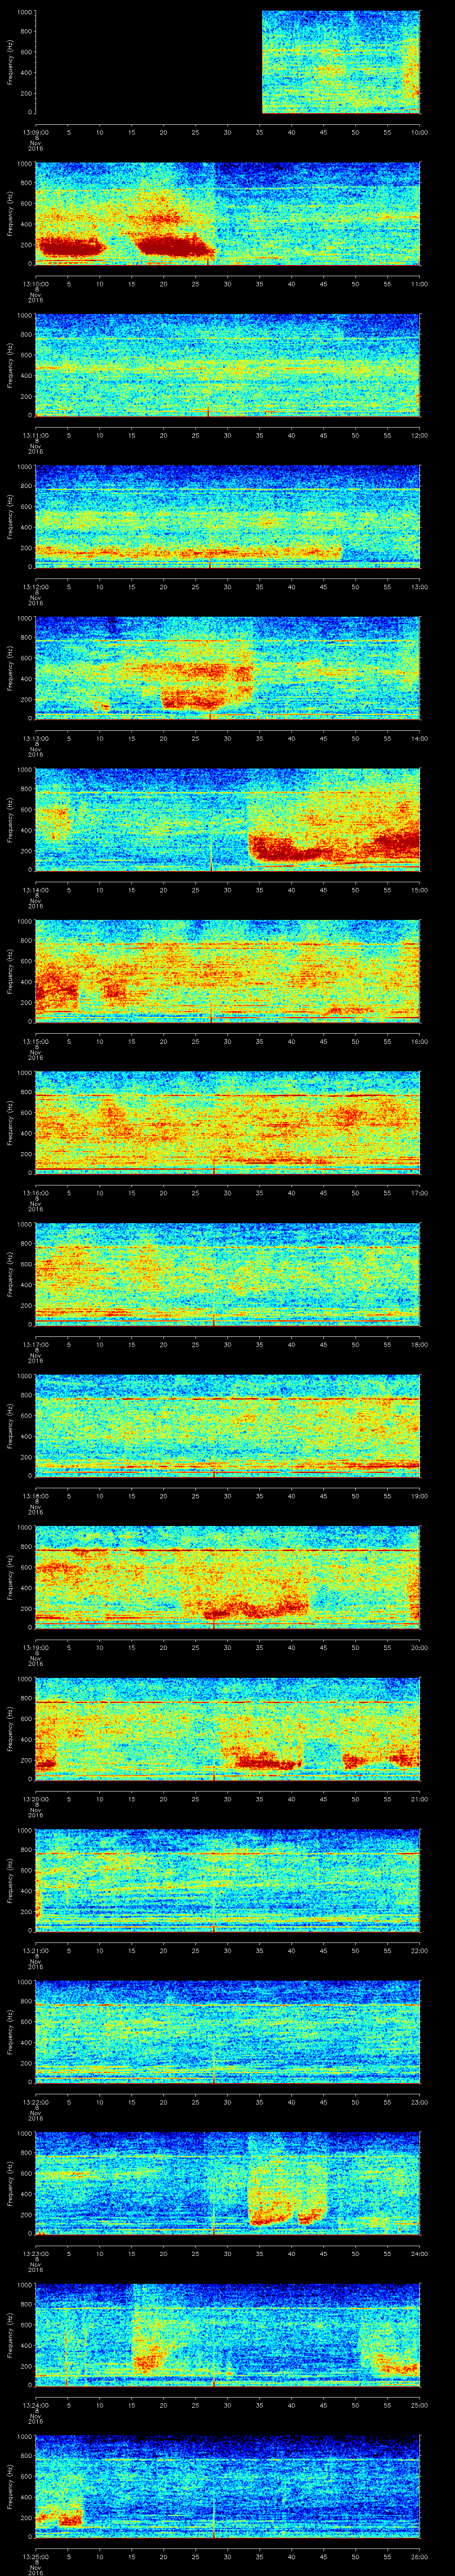Image resolution: width=455 pixels, height=2576 pixels.
Task: Select the spectrogram panel starting at 13:18:00
Action: (x=227, y=1426)
